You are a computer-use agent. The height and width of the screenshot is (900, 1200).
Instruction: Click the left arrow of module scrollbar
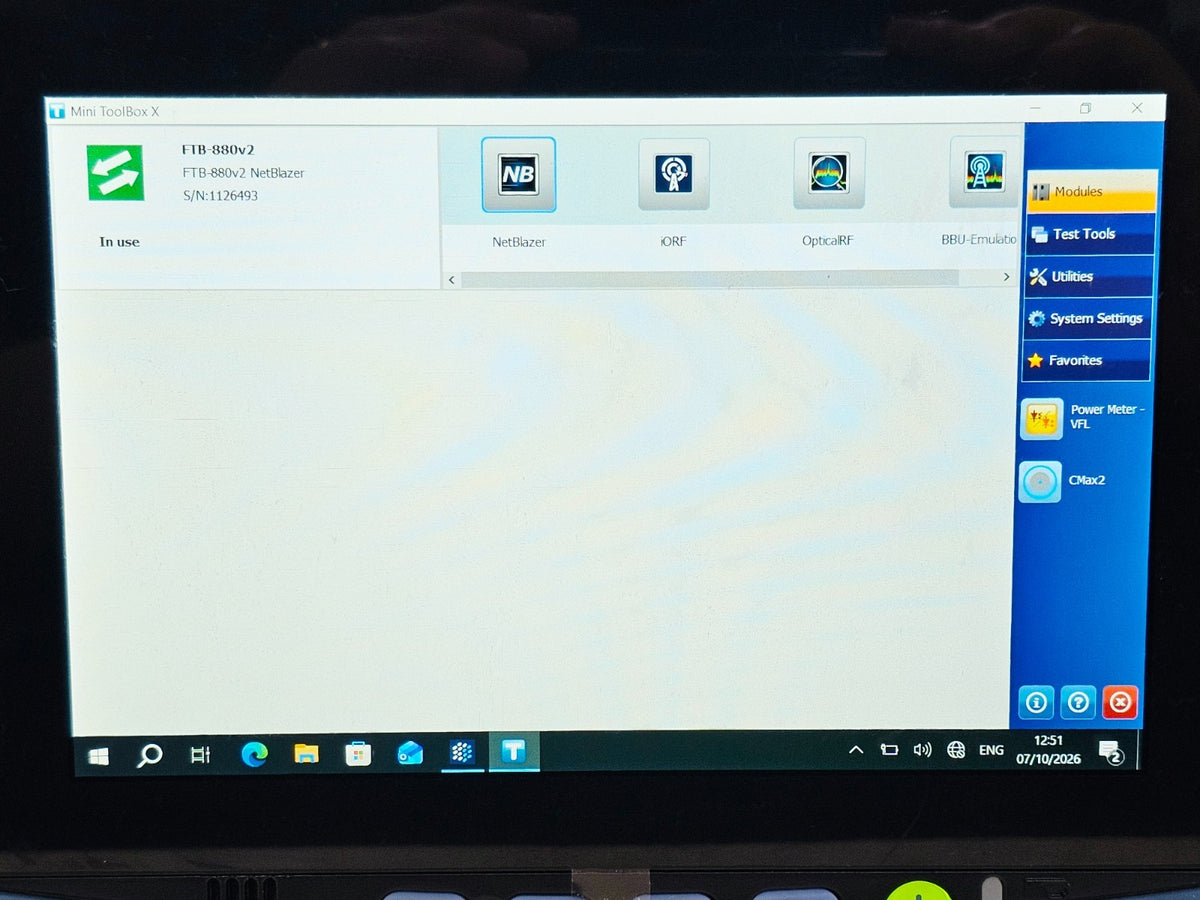(x=452, y=280)
